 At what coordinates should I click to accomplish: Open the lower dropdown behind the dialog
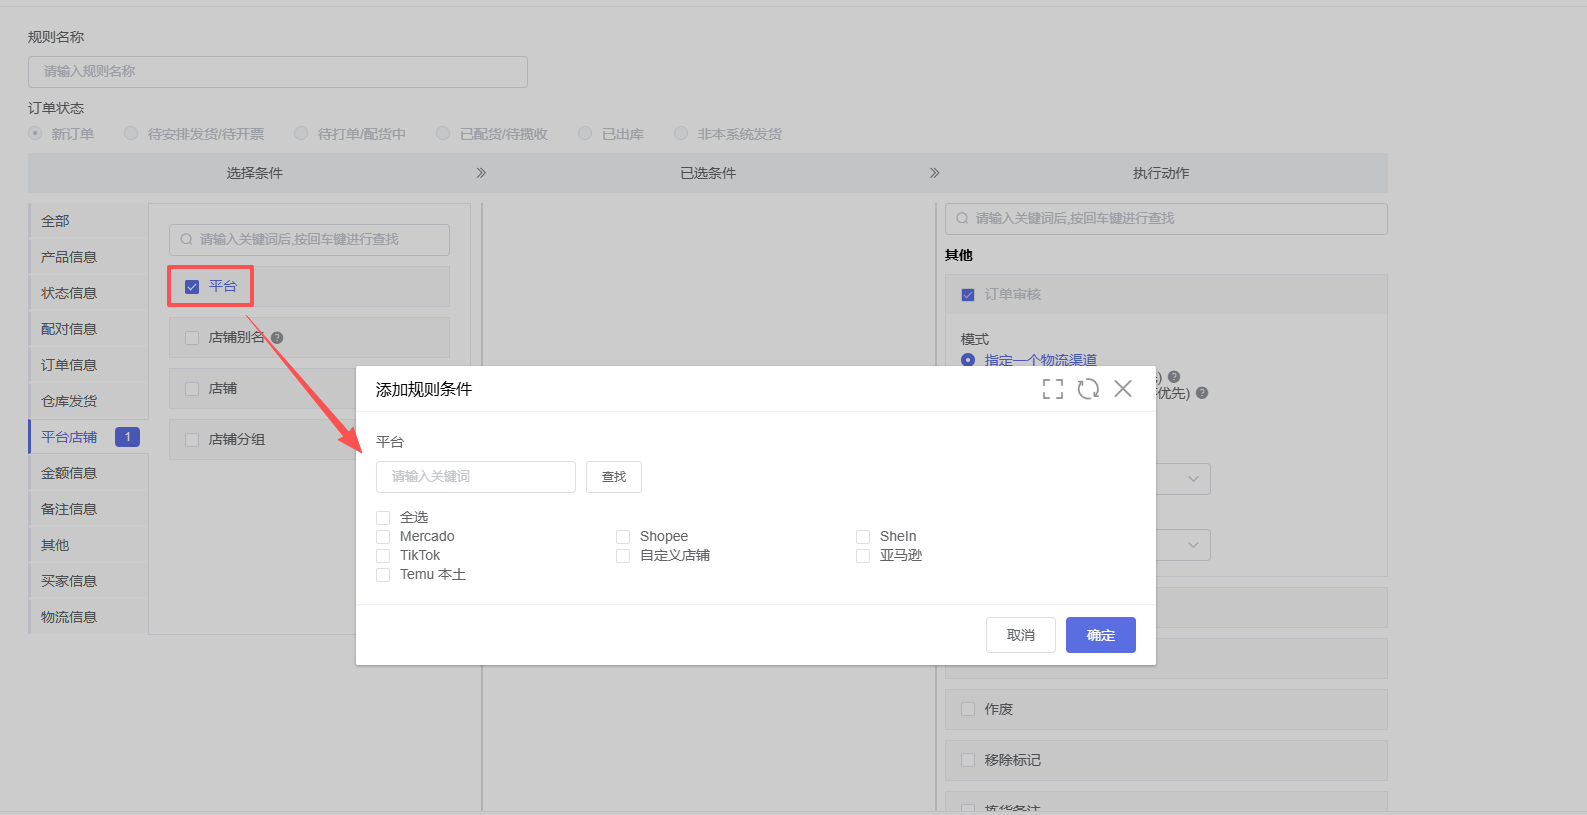[x=1192, y=545]
